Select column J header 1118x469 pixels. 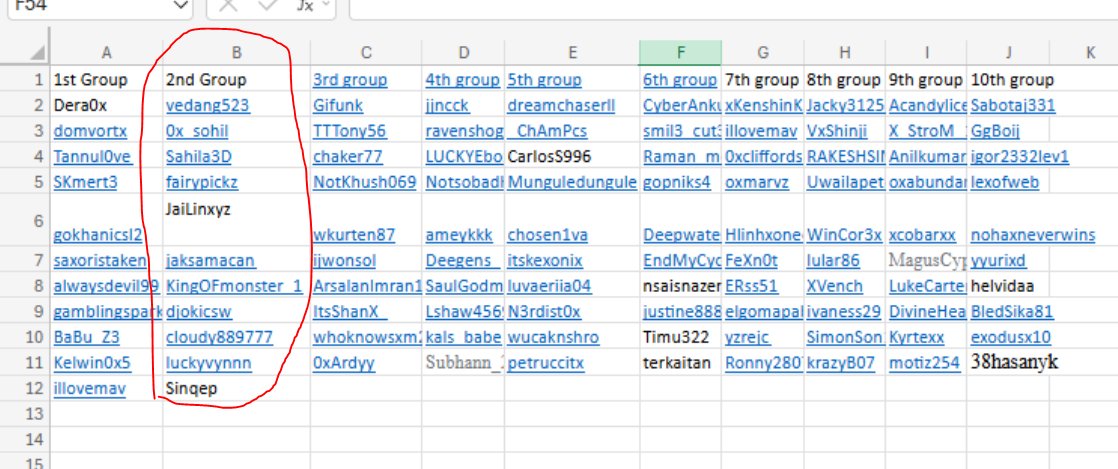[x=1008, y=52]
